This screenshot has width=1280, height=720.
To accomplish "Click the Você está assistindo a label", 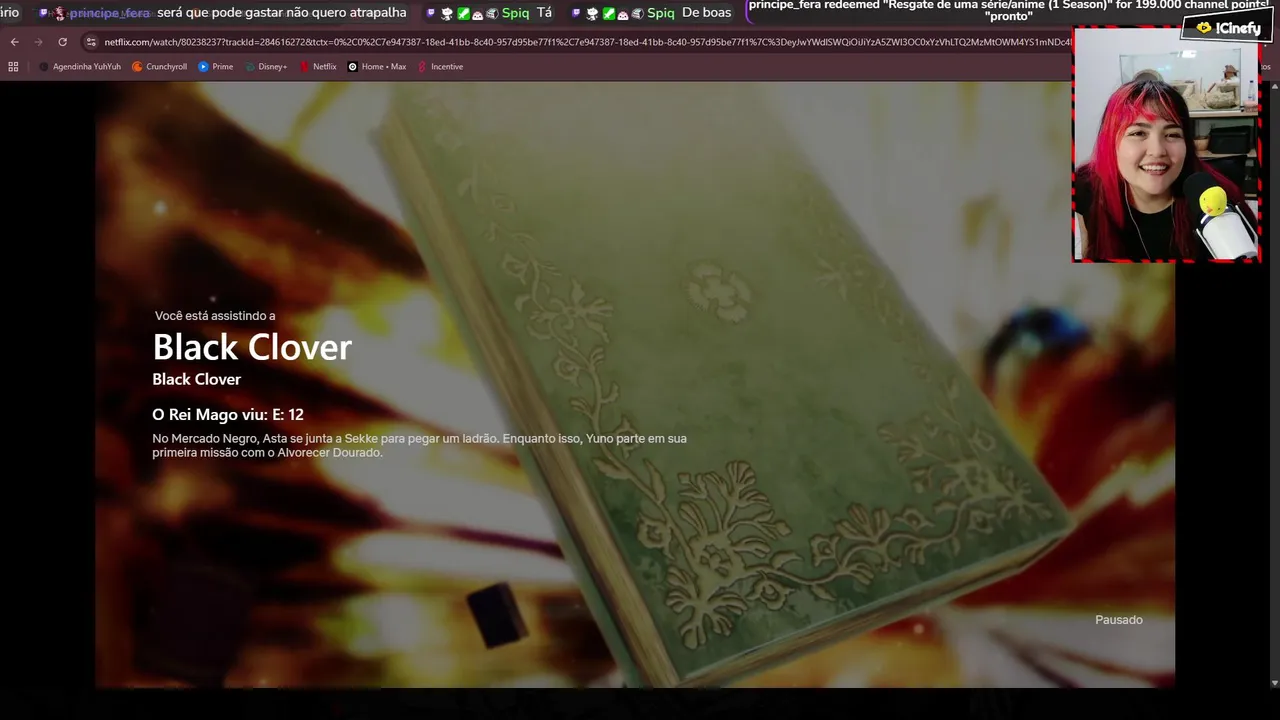I will tap(215, 316).
